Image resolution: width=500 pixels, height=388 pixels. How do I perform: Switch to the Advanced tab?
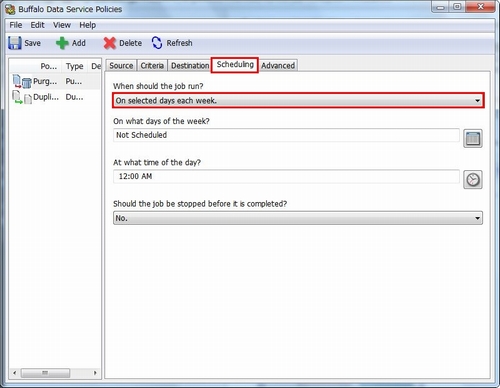[x=278, y=66]
